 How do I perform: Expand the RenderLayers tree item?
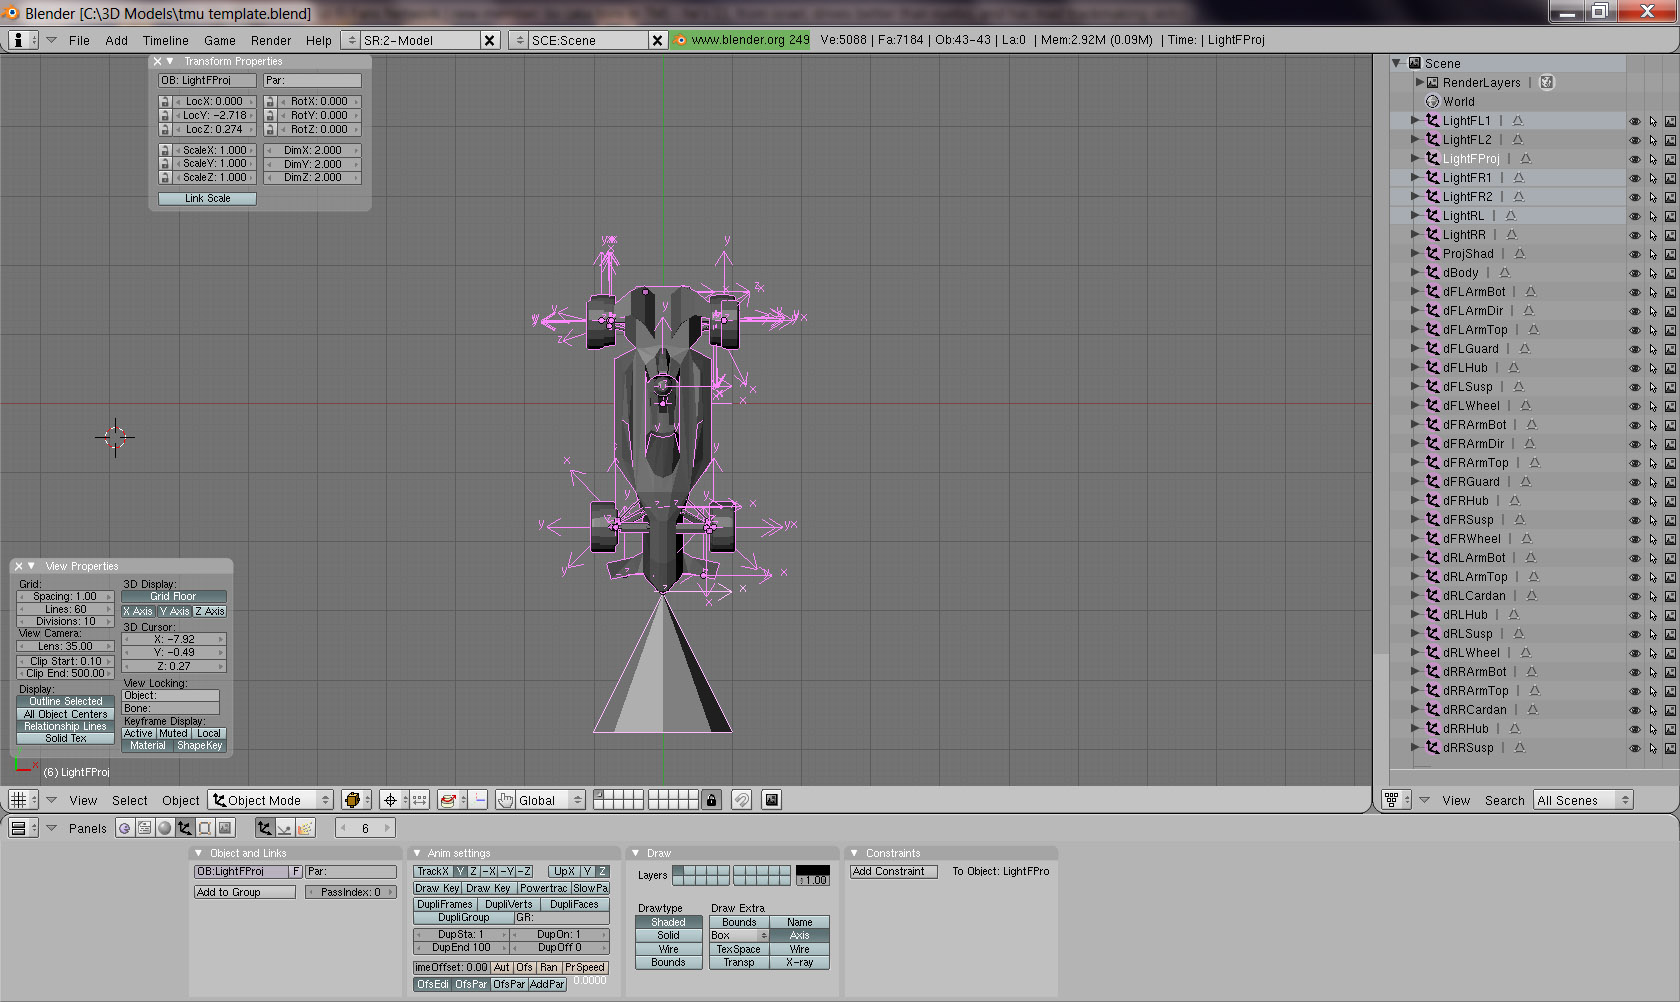pos(1420,83)
